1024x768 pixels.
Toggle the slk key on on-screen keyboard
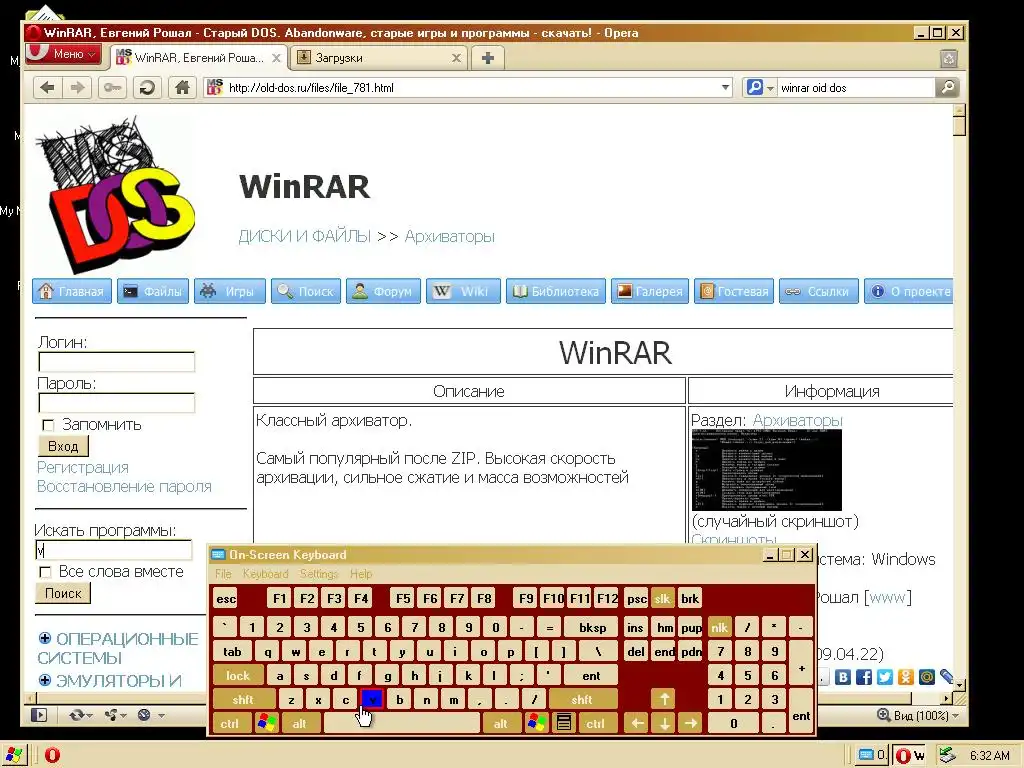662,599
